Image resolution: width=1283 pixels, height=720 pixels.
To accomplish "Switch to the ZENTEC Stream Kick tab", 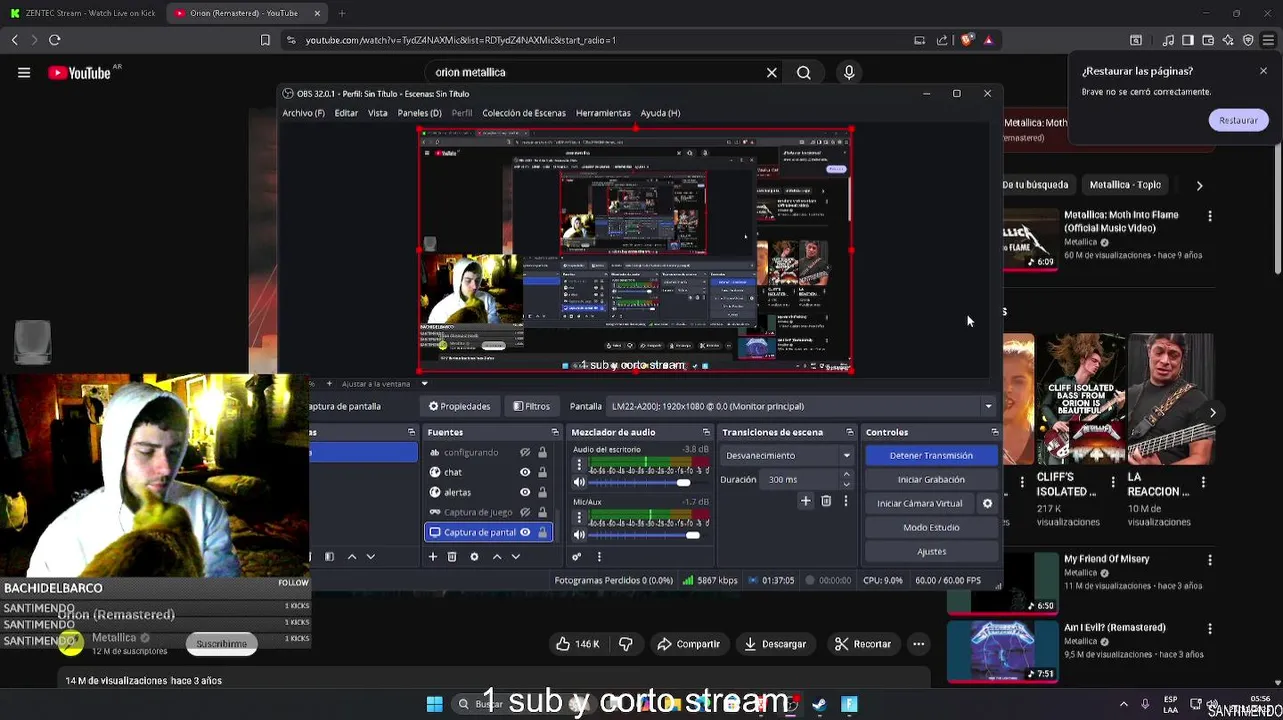I will pos(82,13).
